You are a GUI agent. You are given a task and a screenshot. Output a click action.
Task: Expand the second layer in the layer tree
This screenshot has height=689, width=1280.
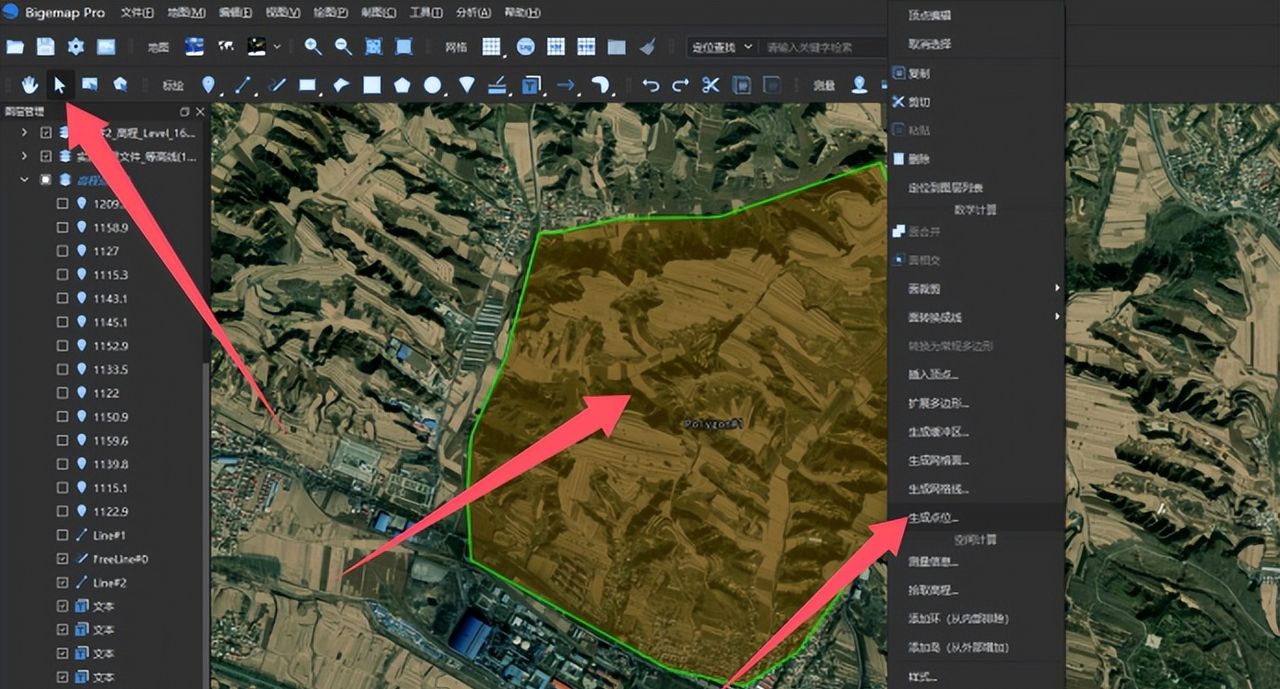(x=24, y=156)
